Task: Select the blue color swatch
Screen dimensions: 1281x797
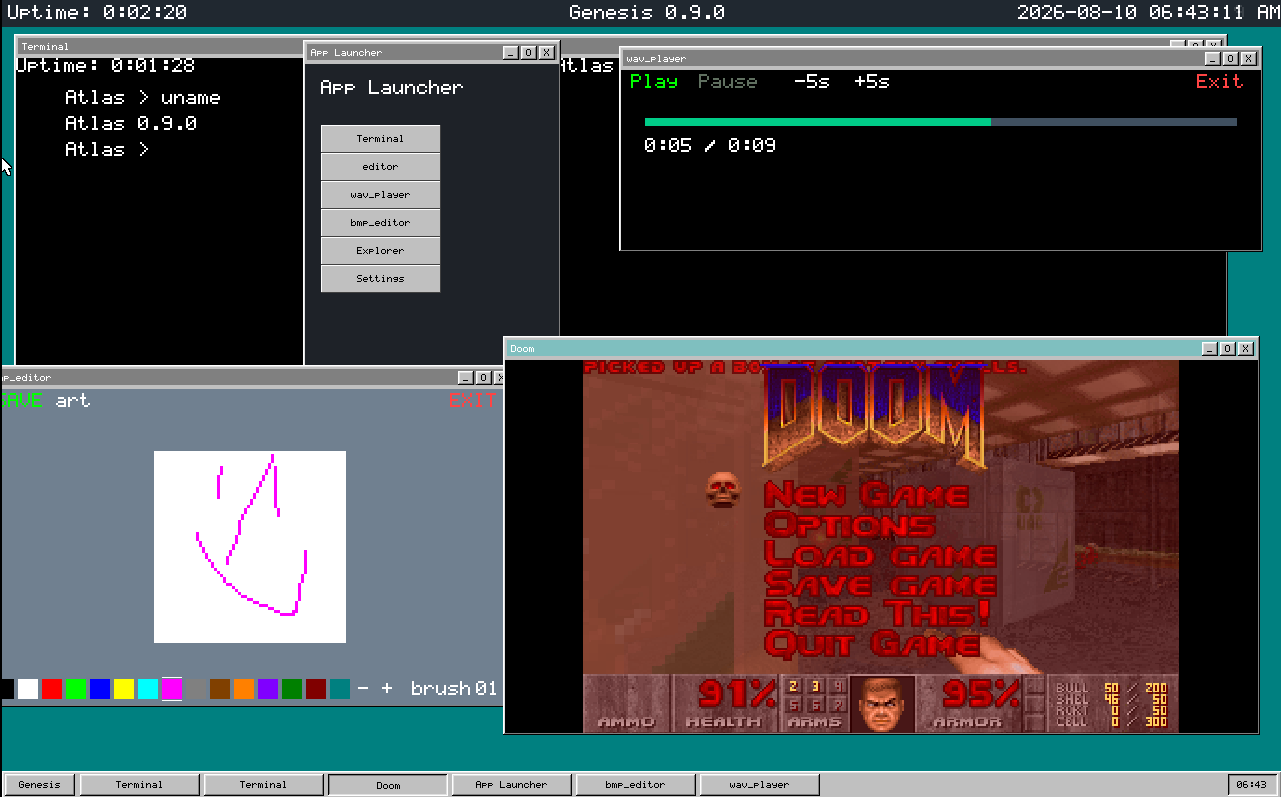Action: [x=100, y=689]
